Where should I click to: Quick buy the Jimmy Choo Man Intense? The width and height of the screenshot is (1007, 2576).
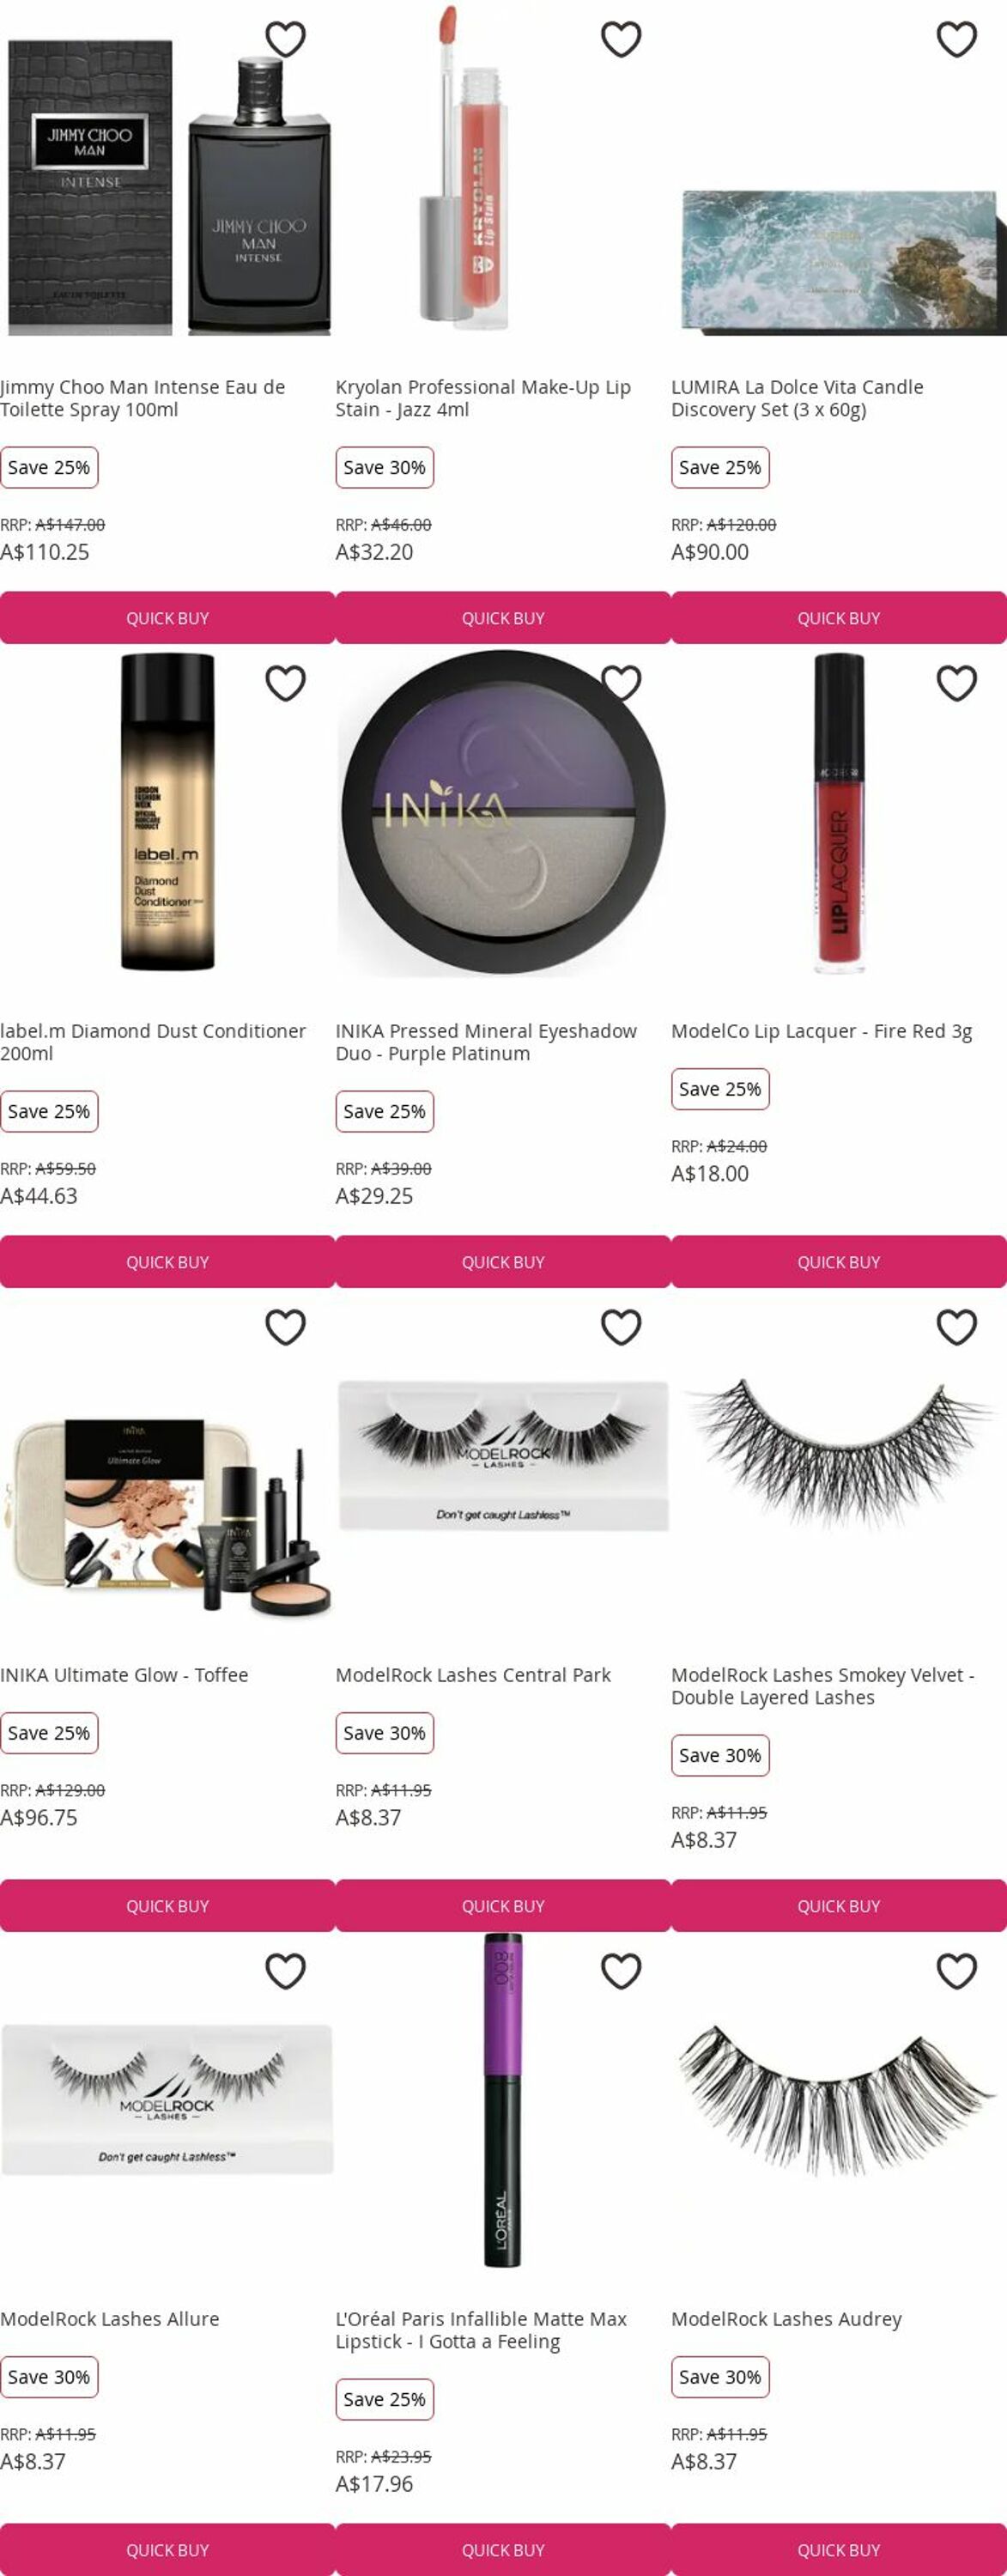(167, 618)
